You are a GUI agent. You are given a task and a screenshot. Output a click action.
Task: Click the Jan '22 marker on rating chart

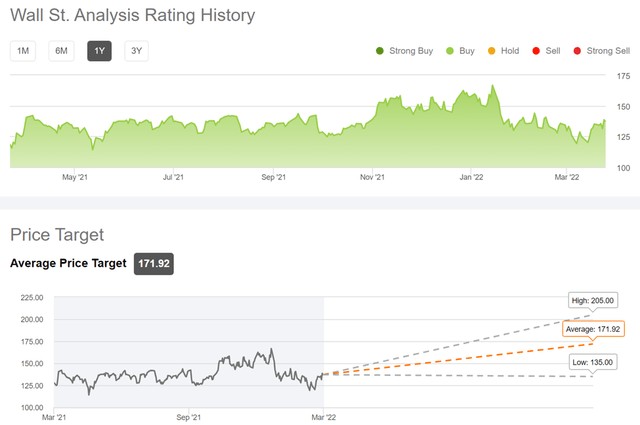[471, 177]
